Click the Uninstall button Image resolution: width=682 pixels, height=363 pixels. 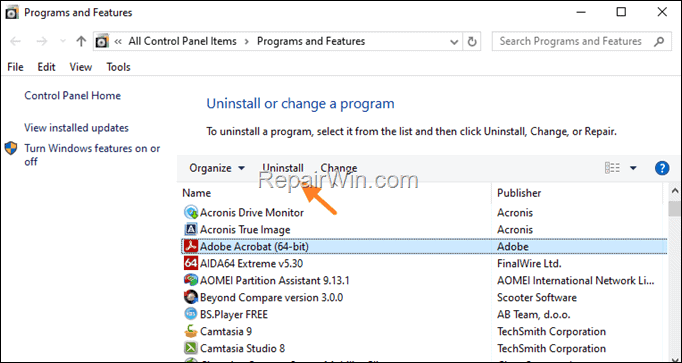pyautogui.click(x=283, y=168)
